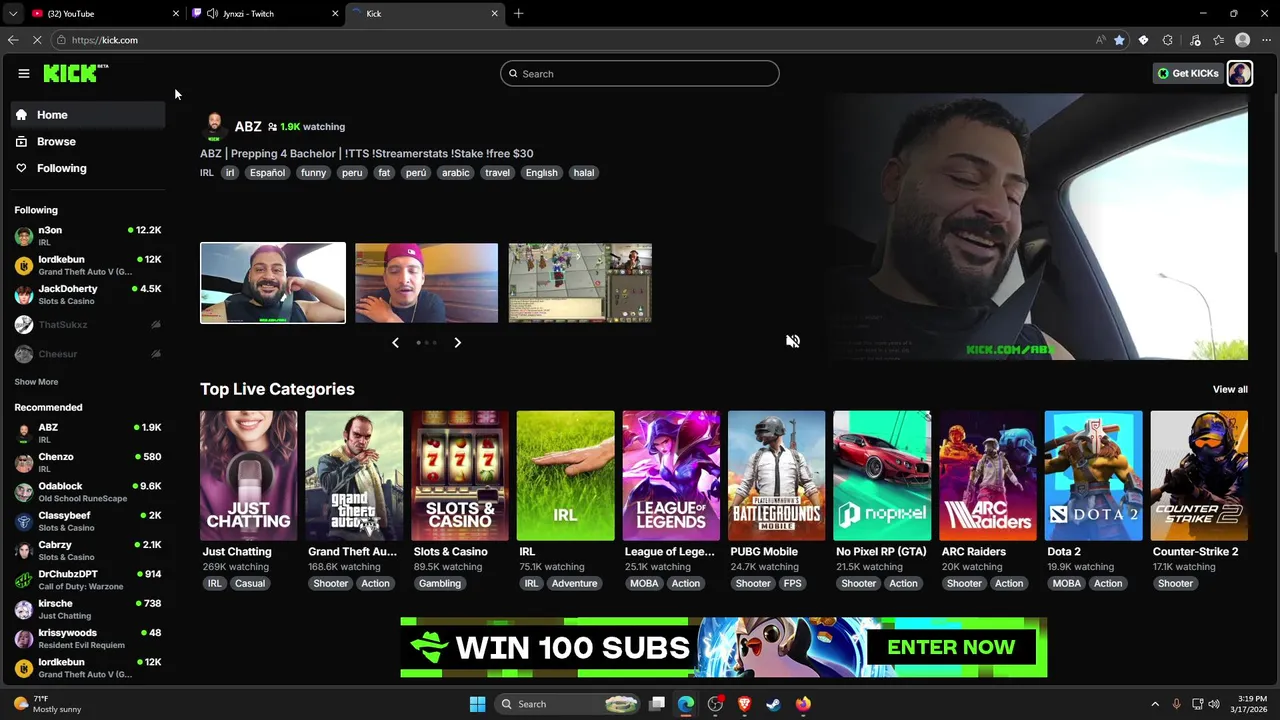Open the Just Chatting category card
This screenshot has width=1280, height=720.
tap(249, 476)
